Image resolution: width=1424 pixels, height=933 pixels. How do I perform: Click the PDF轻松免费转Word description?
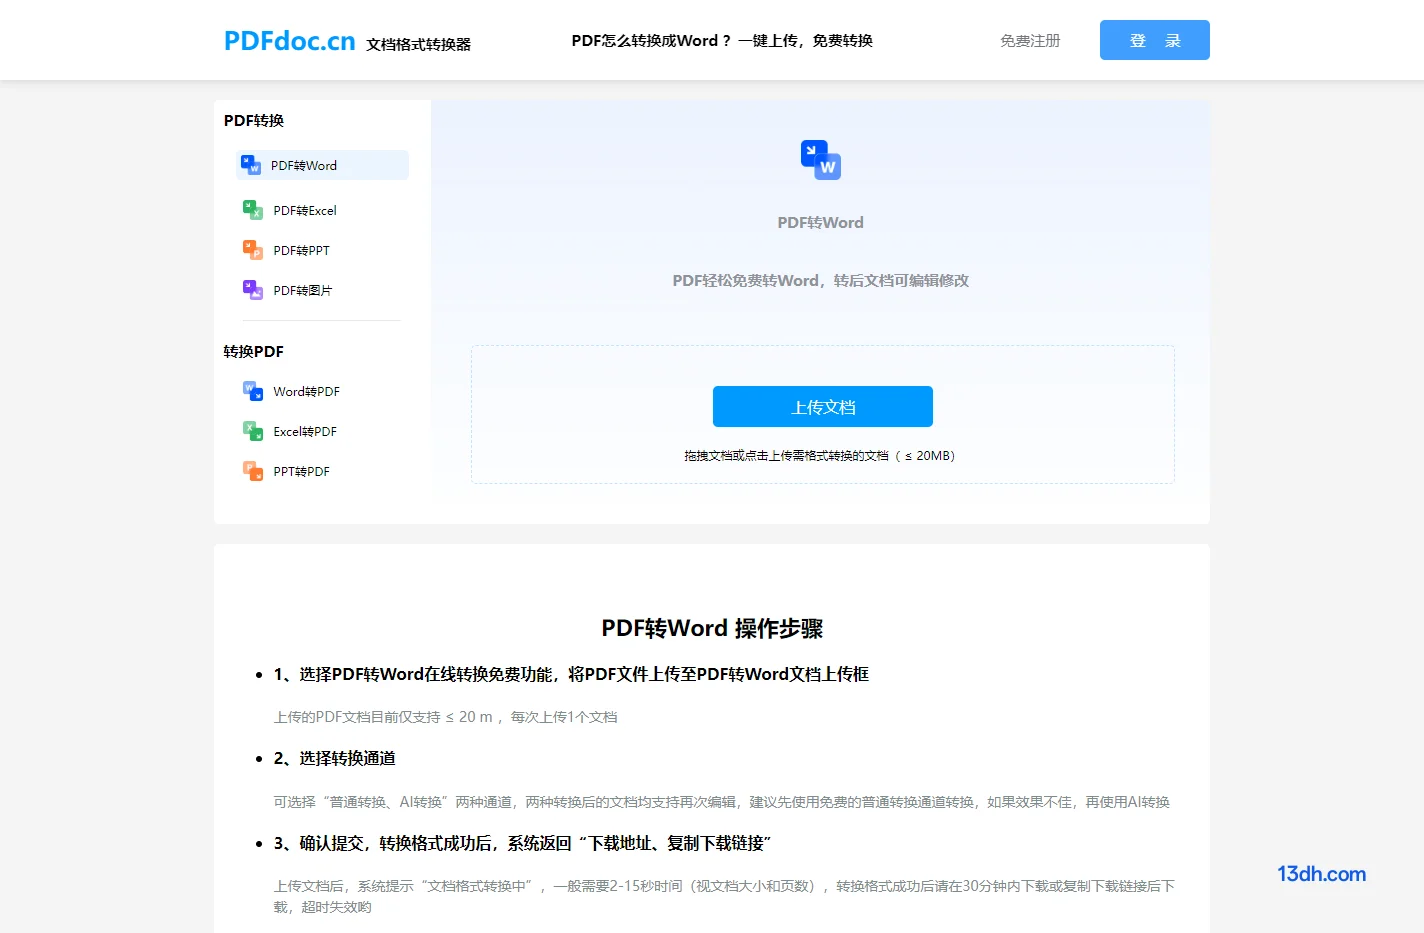point(821,281)
